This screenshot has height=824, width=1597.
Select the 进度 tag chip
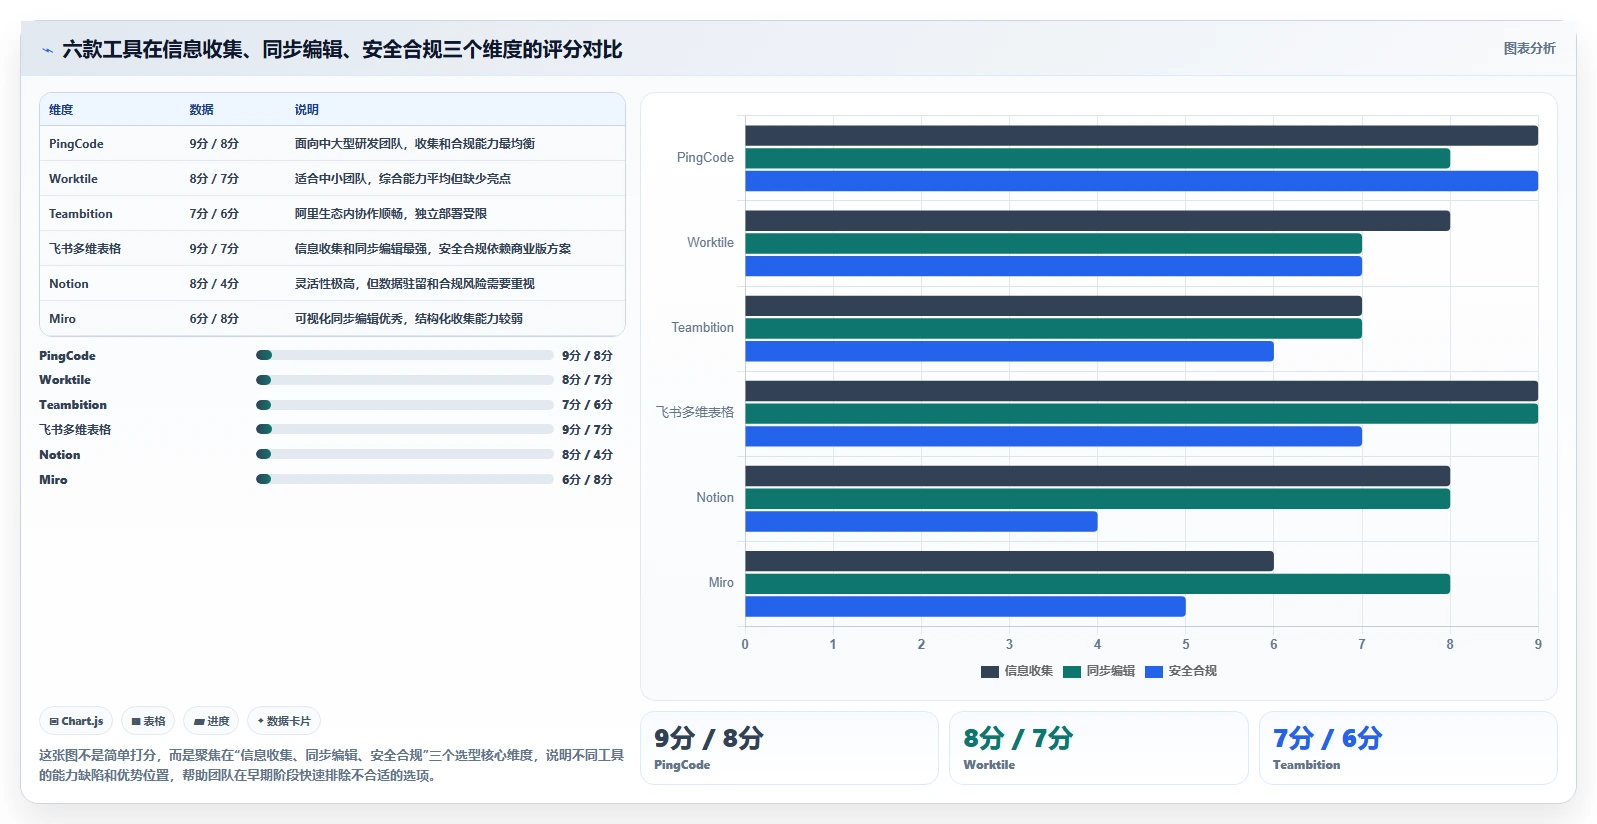point(211,721)
